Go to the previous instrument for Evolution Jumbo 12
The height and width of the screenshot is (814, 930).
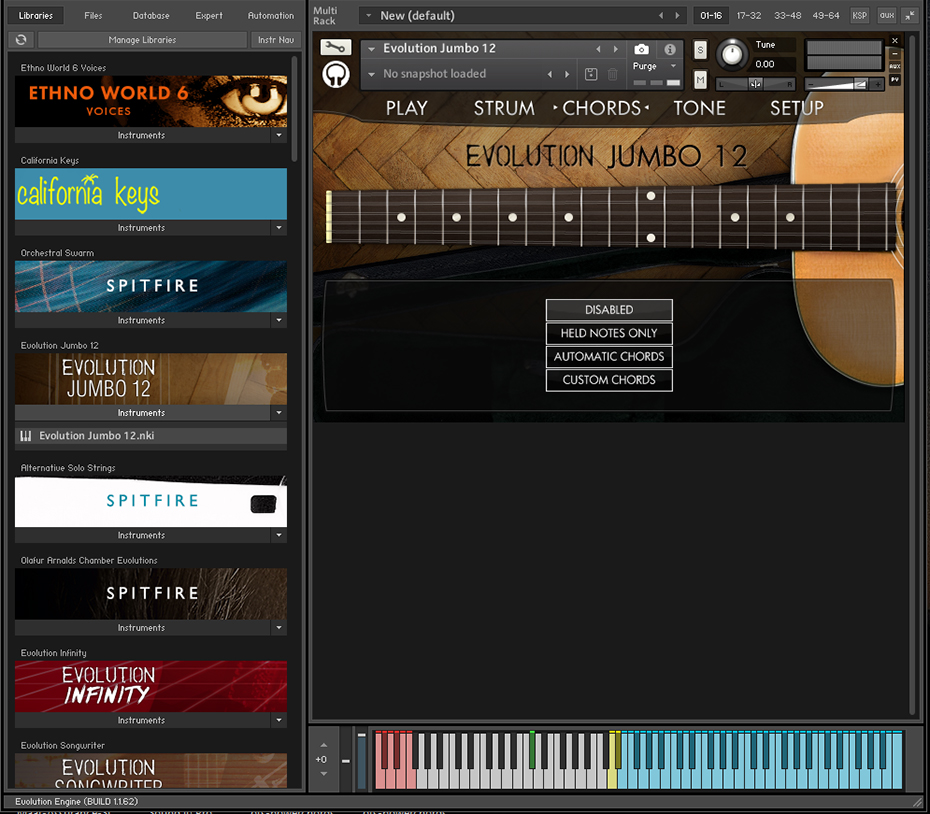[x=598, y=49]
